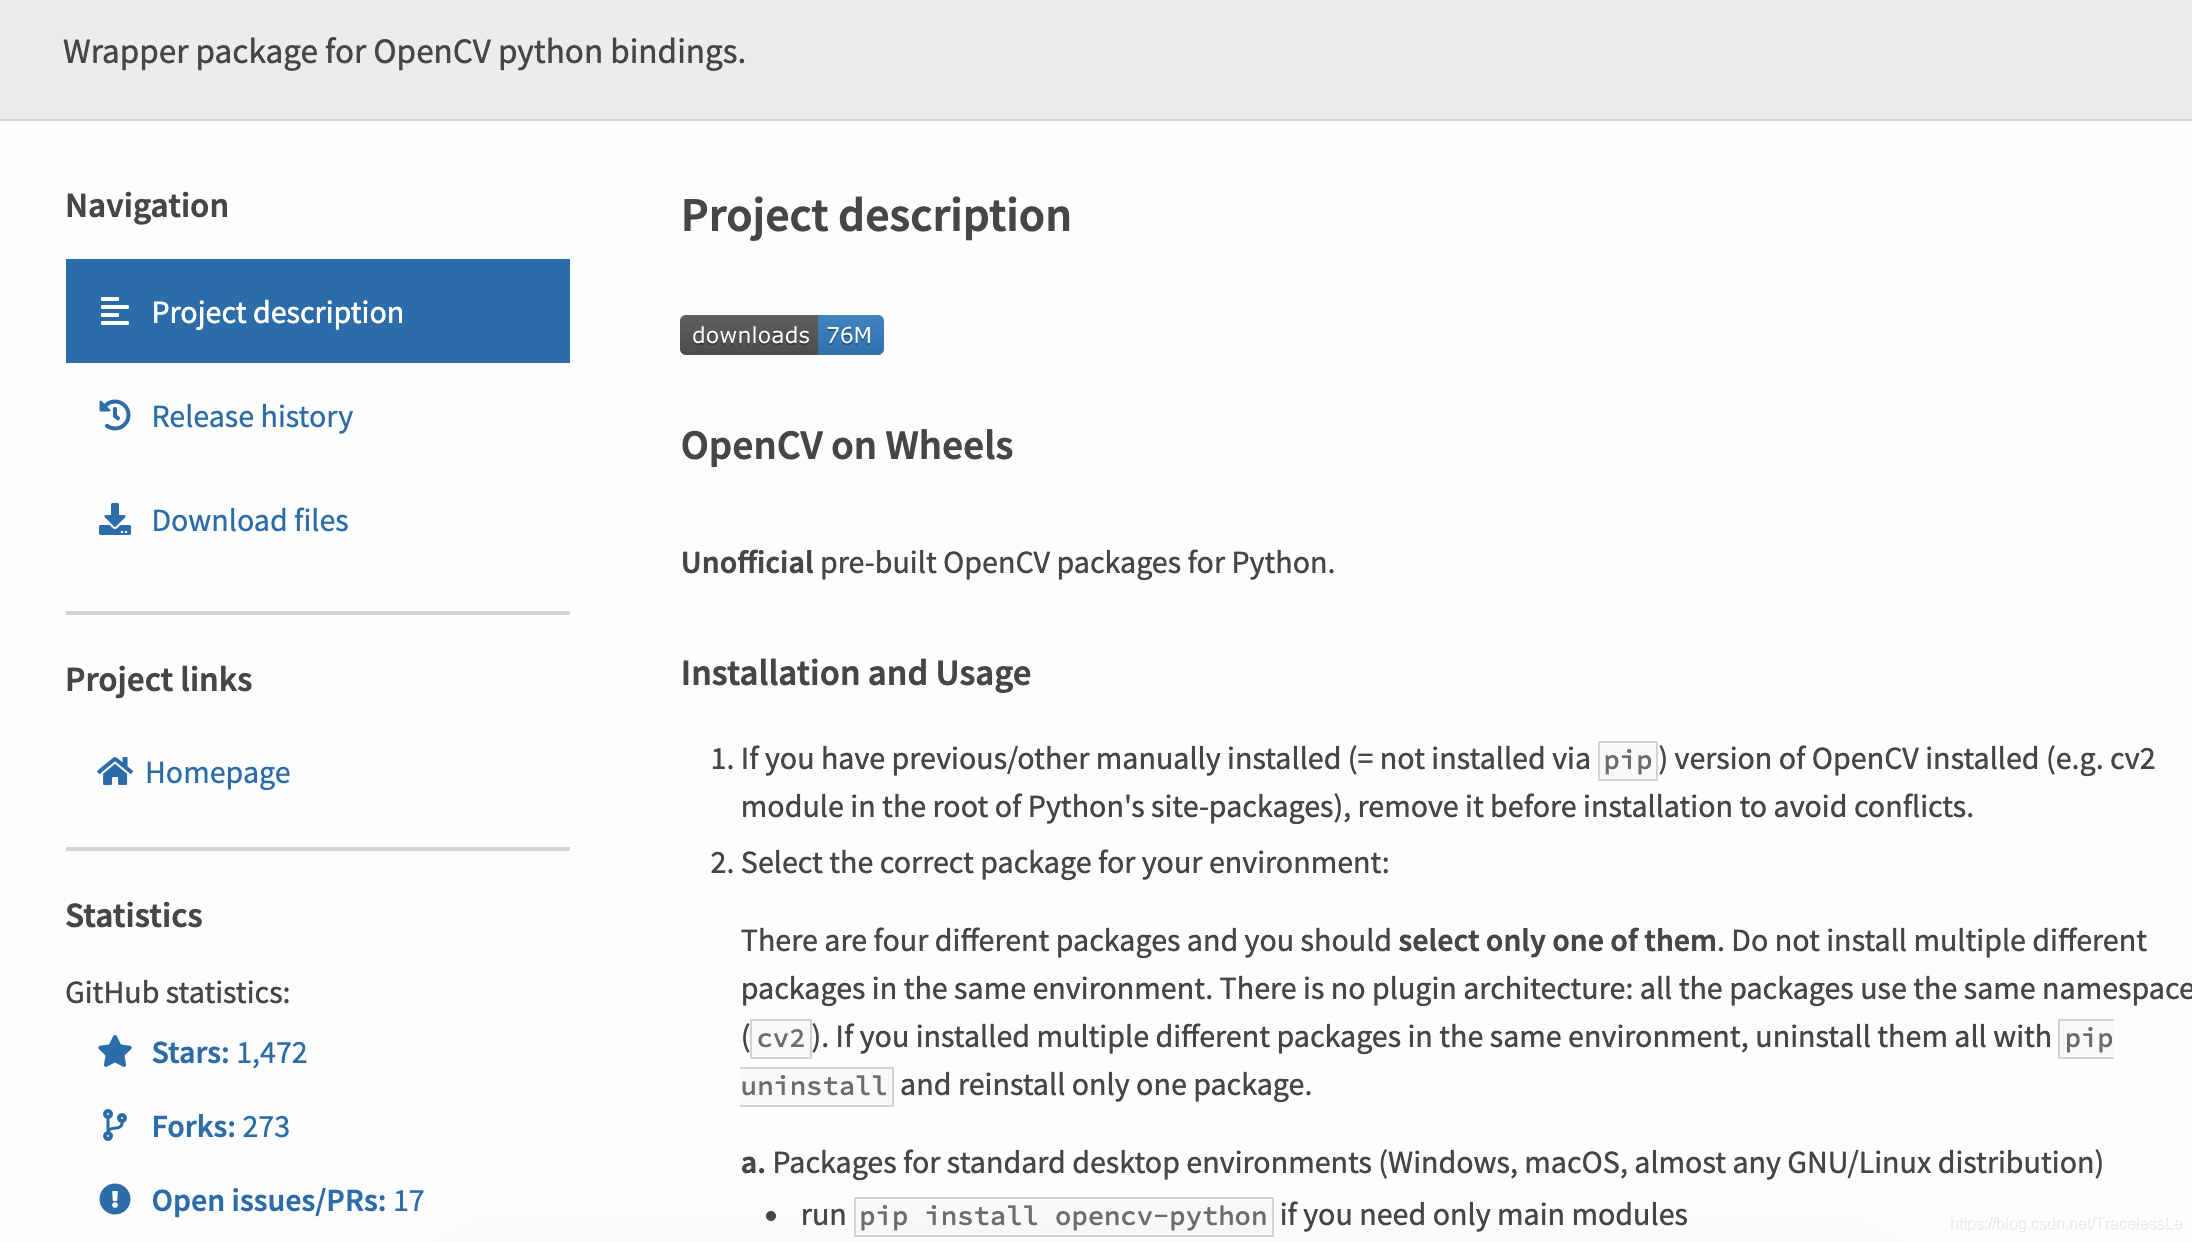The width and height of the screenshot is (2192, 1242).
Task: Click the OpenCV on Wheels heading
Action: point(846,445)
